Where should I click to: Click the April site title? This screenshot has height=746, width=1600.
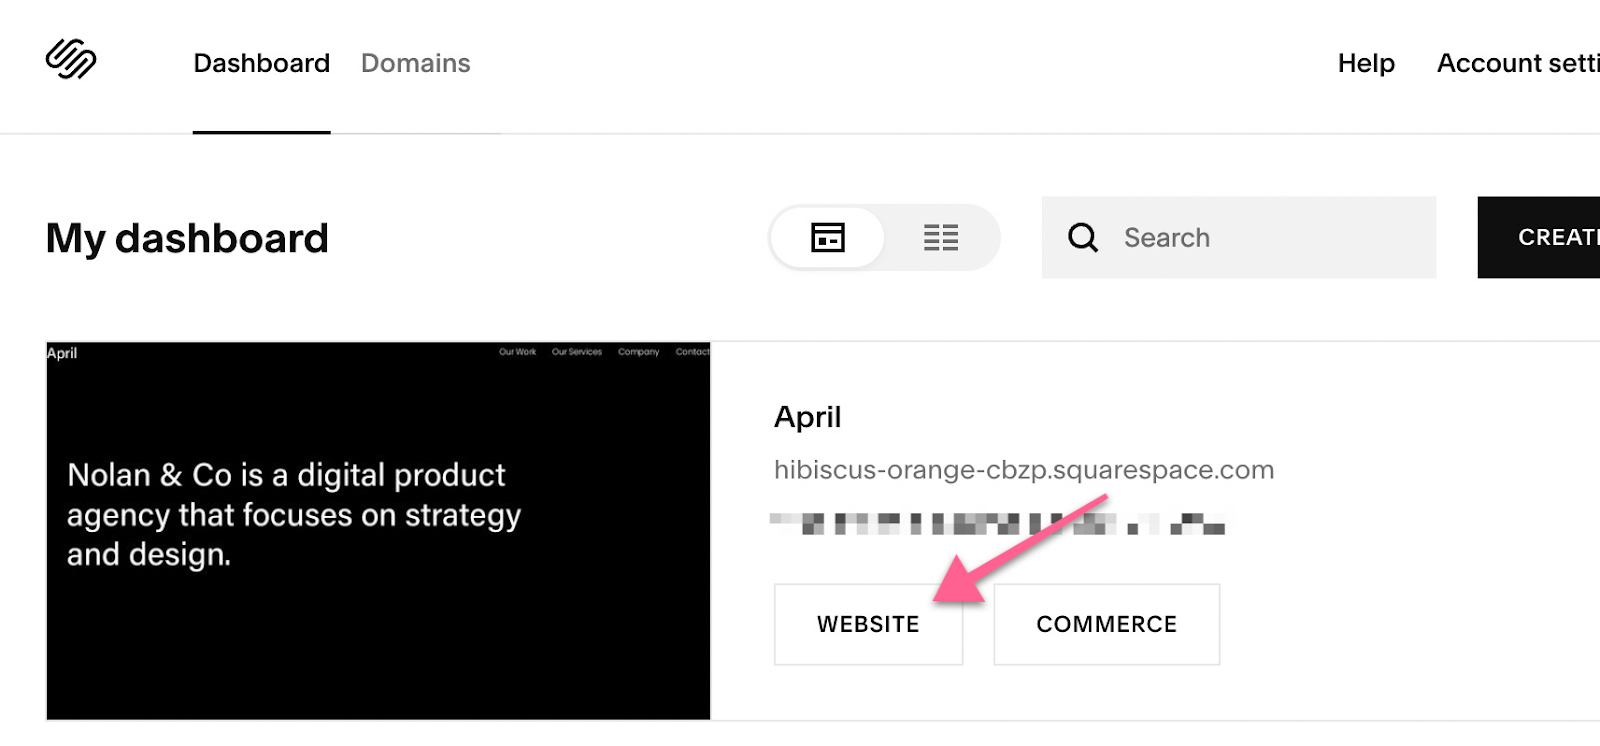click(x=807, y=417)
